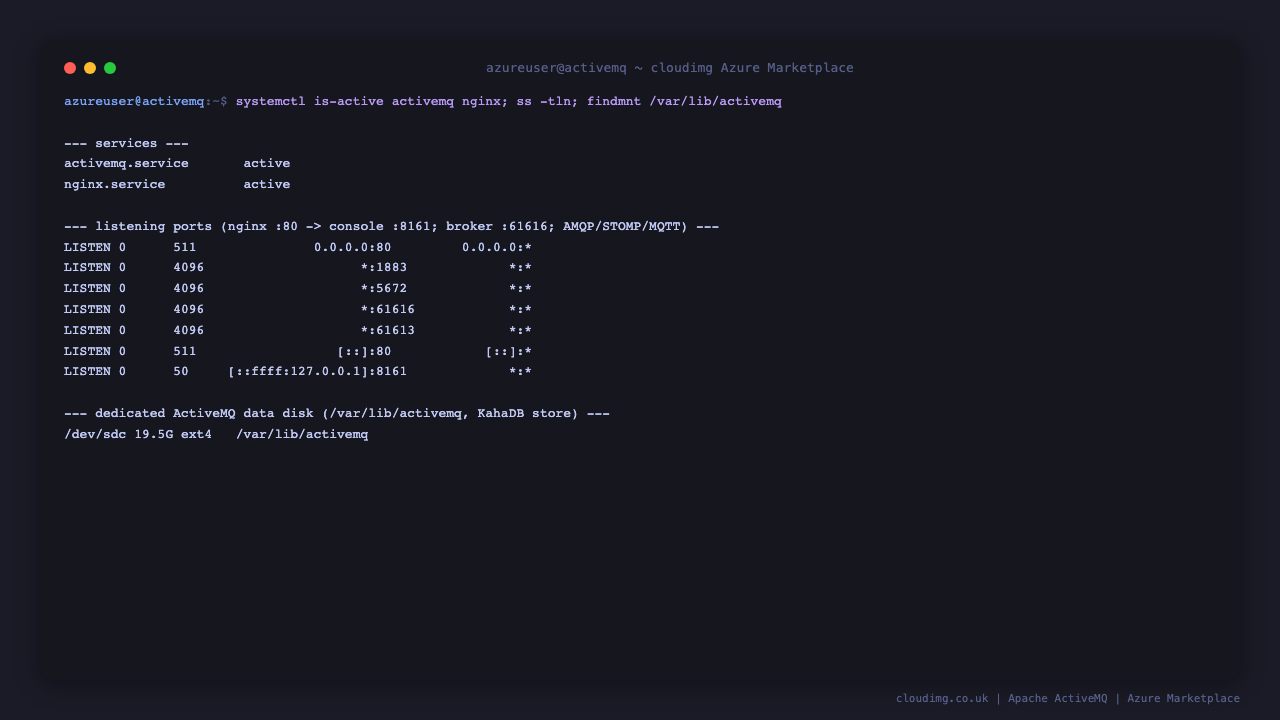The image size is (1280, 720).
Task: Click the active status of activemq.service
Action: click(267, 164)
